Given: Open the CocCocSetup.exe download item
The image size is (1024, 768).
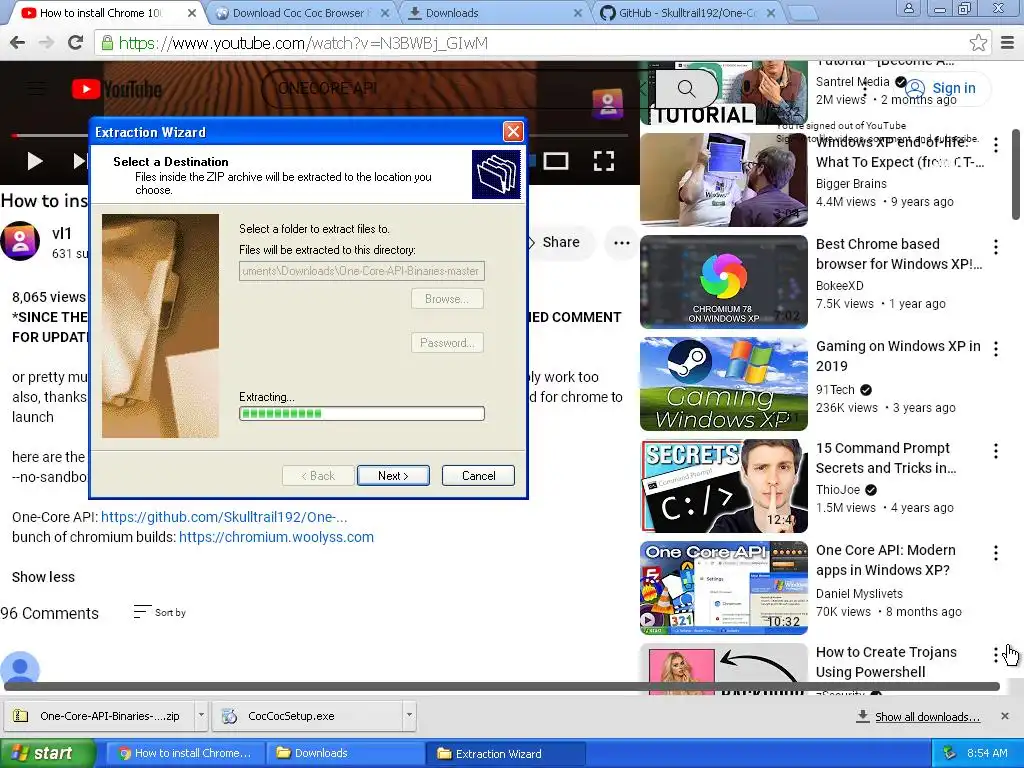Looking at the screenshot, I should [x=307, y=716].
